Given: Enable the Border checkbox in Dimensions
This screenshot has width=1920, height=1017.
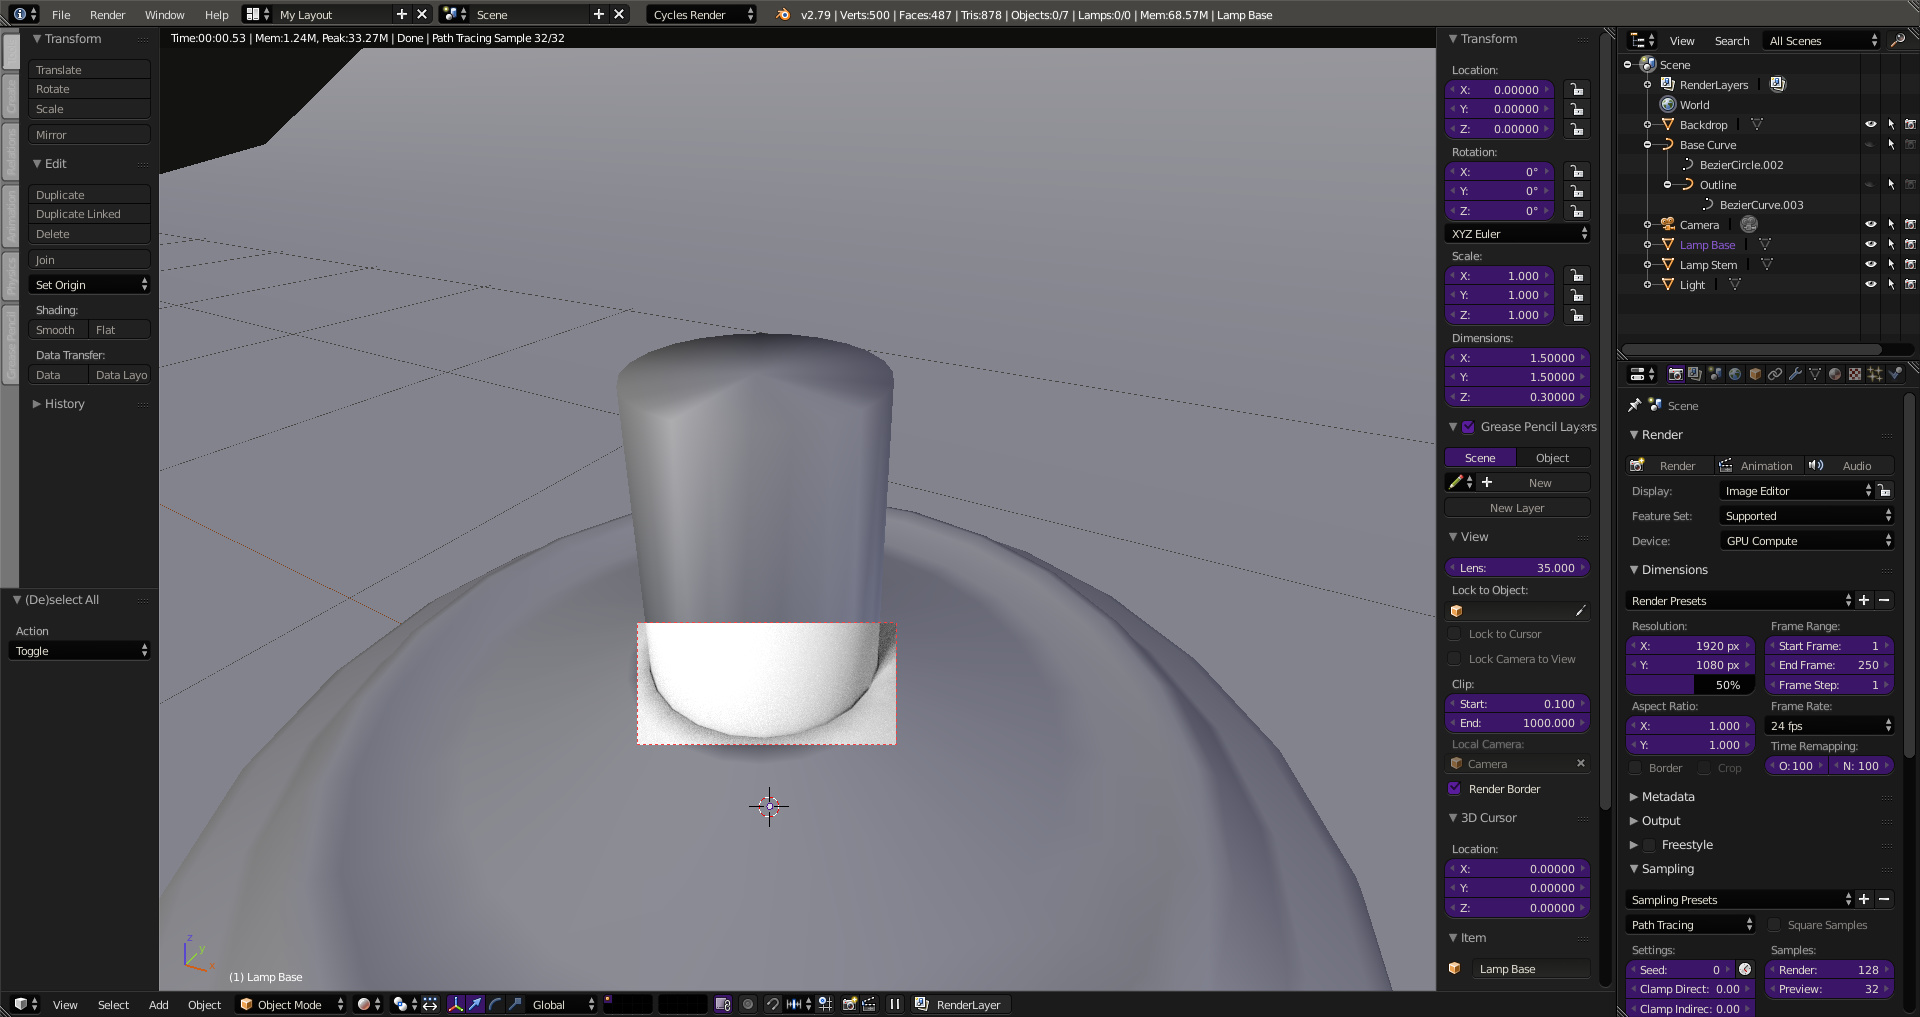Looking at the screenshot, I should pos(1635,768).
